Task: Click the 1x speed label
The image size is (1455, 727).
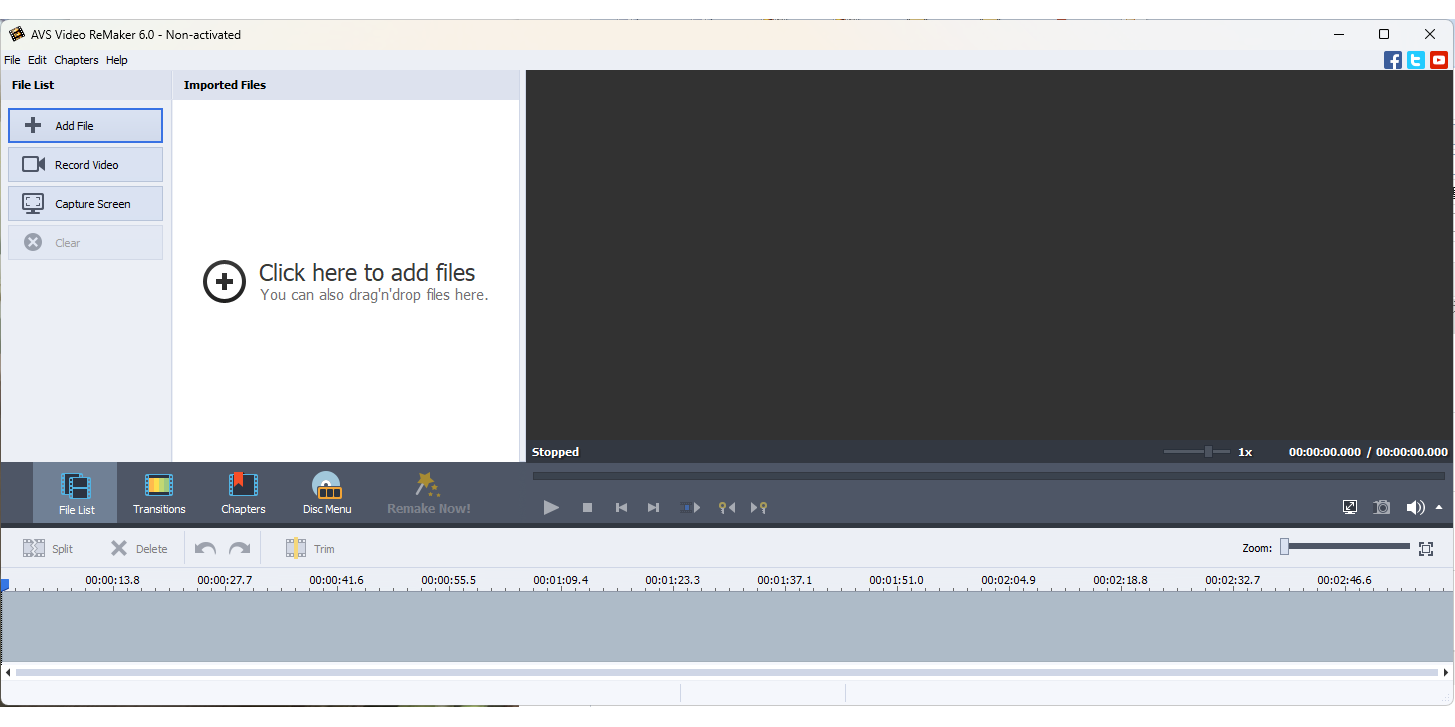Action: click(1245, 452)
